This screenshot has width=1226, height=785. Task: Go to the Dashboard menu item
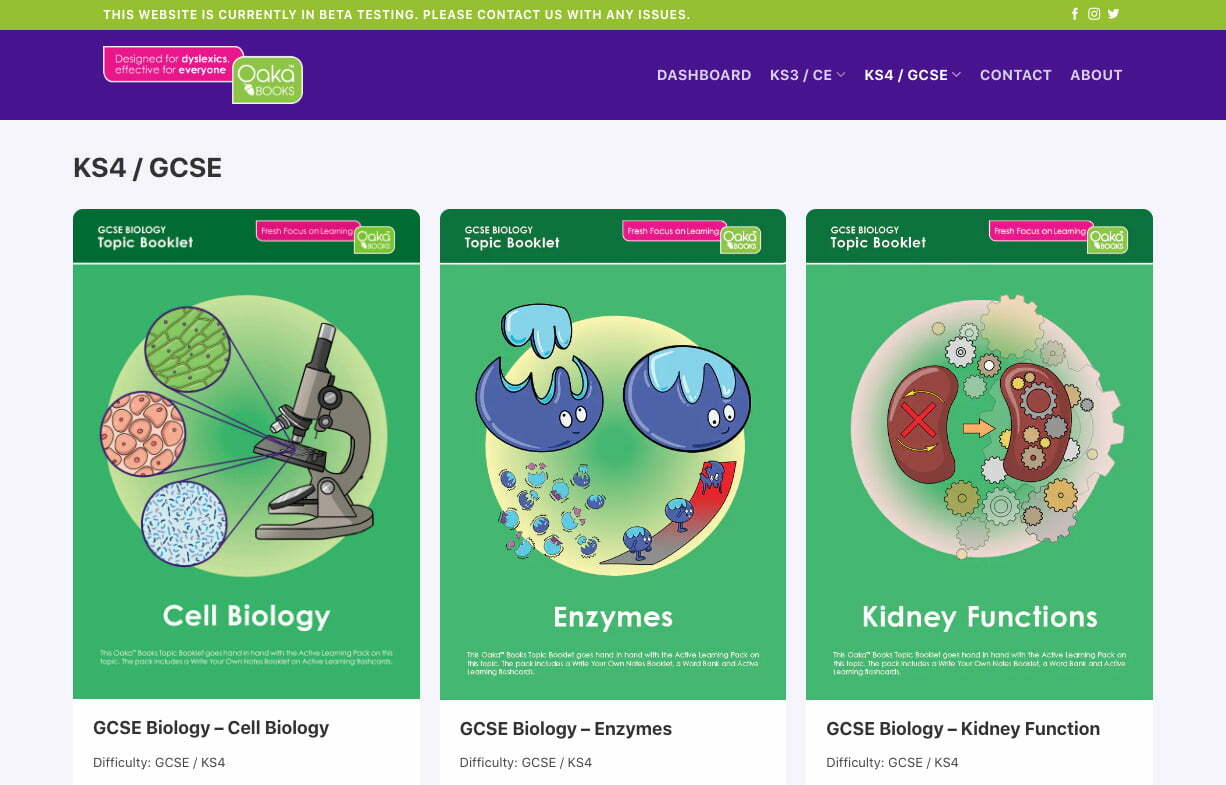[x=703, y=75]
